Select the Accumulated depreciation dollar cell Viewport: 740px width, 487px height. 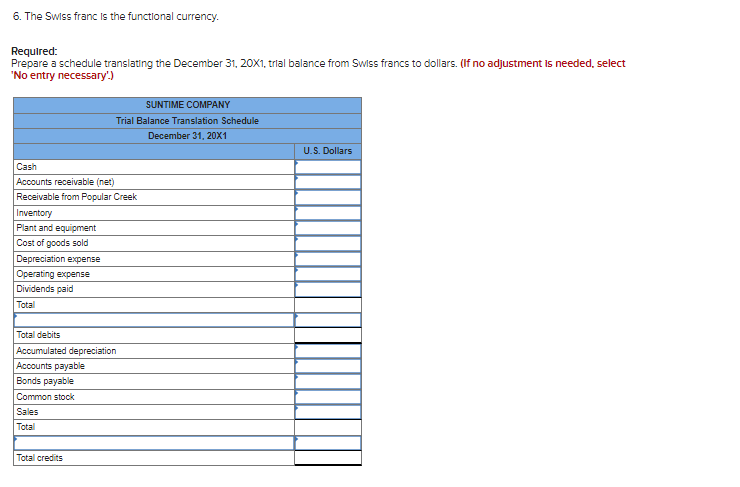click(x=328, y=351)
